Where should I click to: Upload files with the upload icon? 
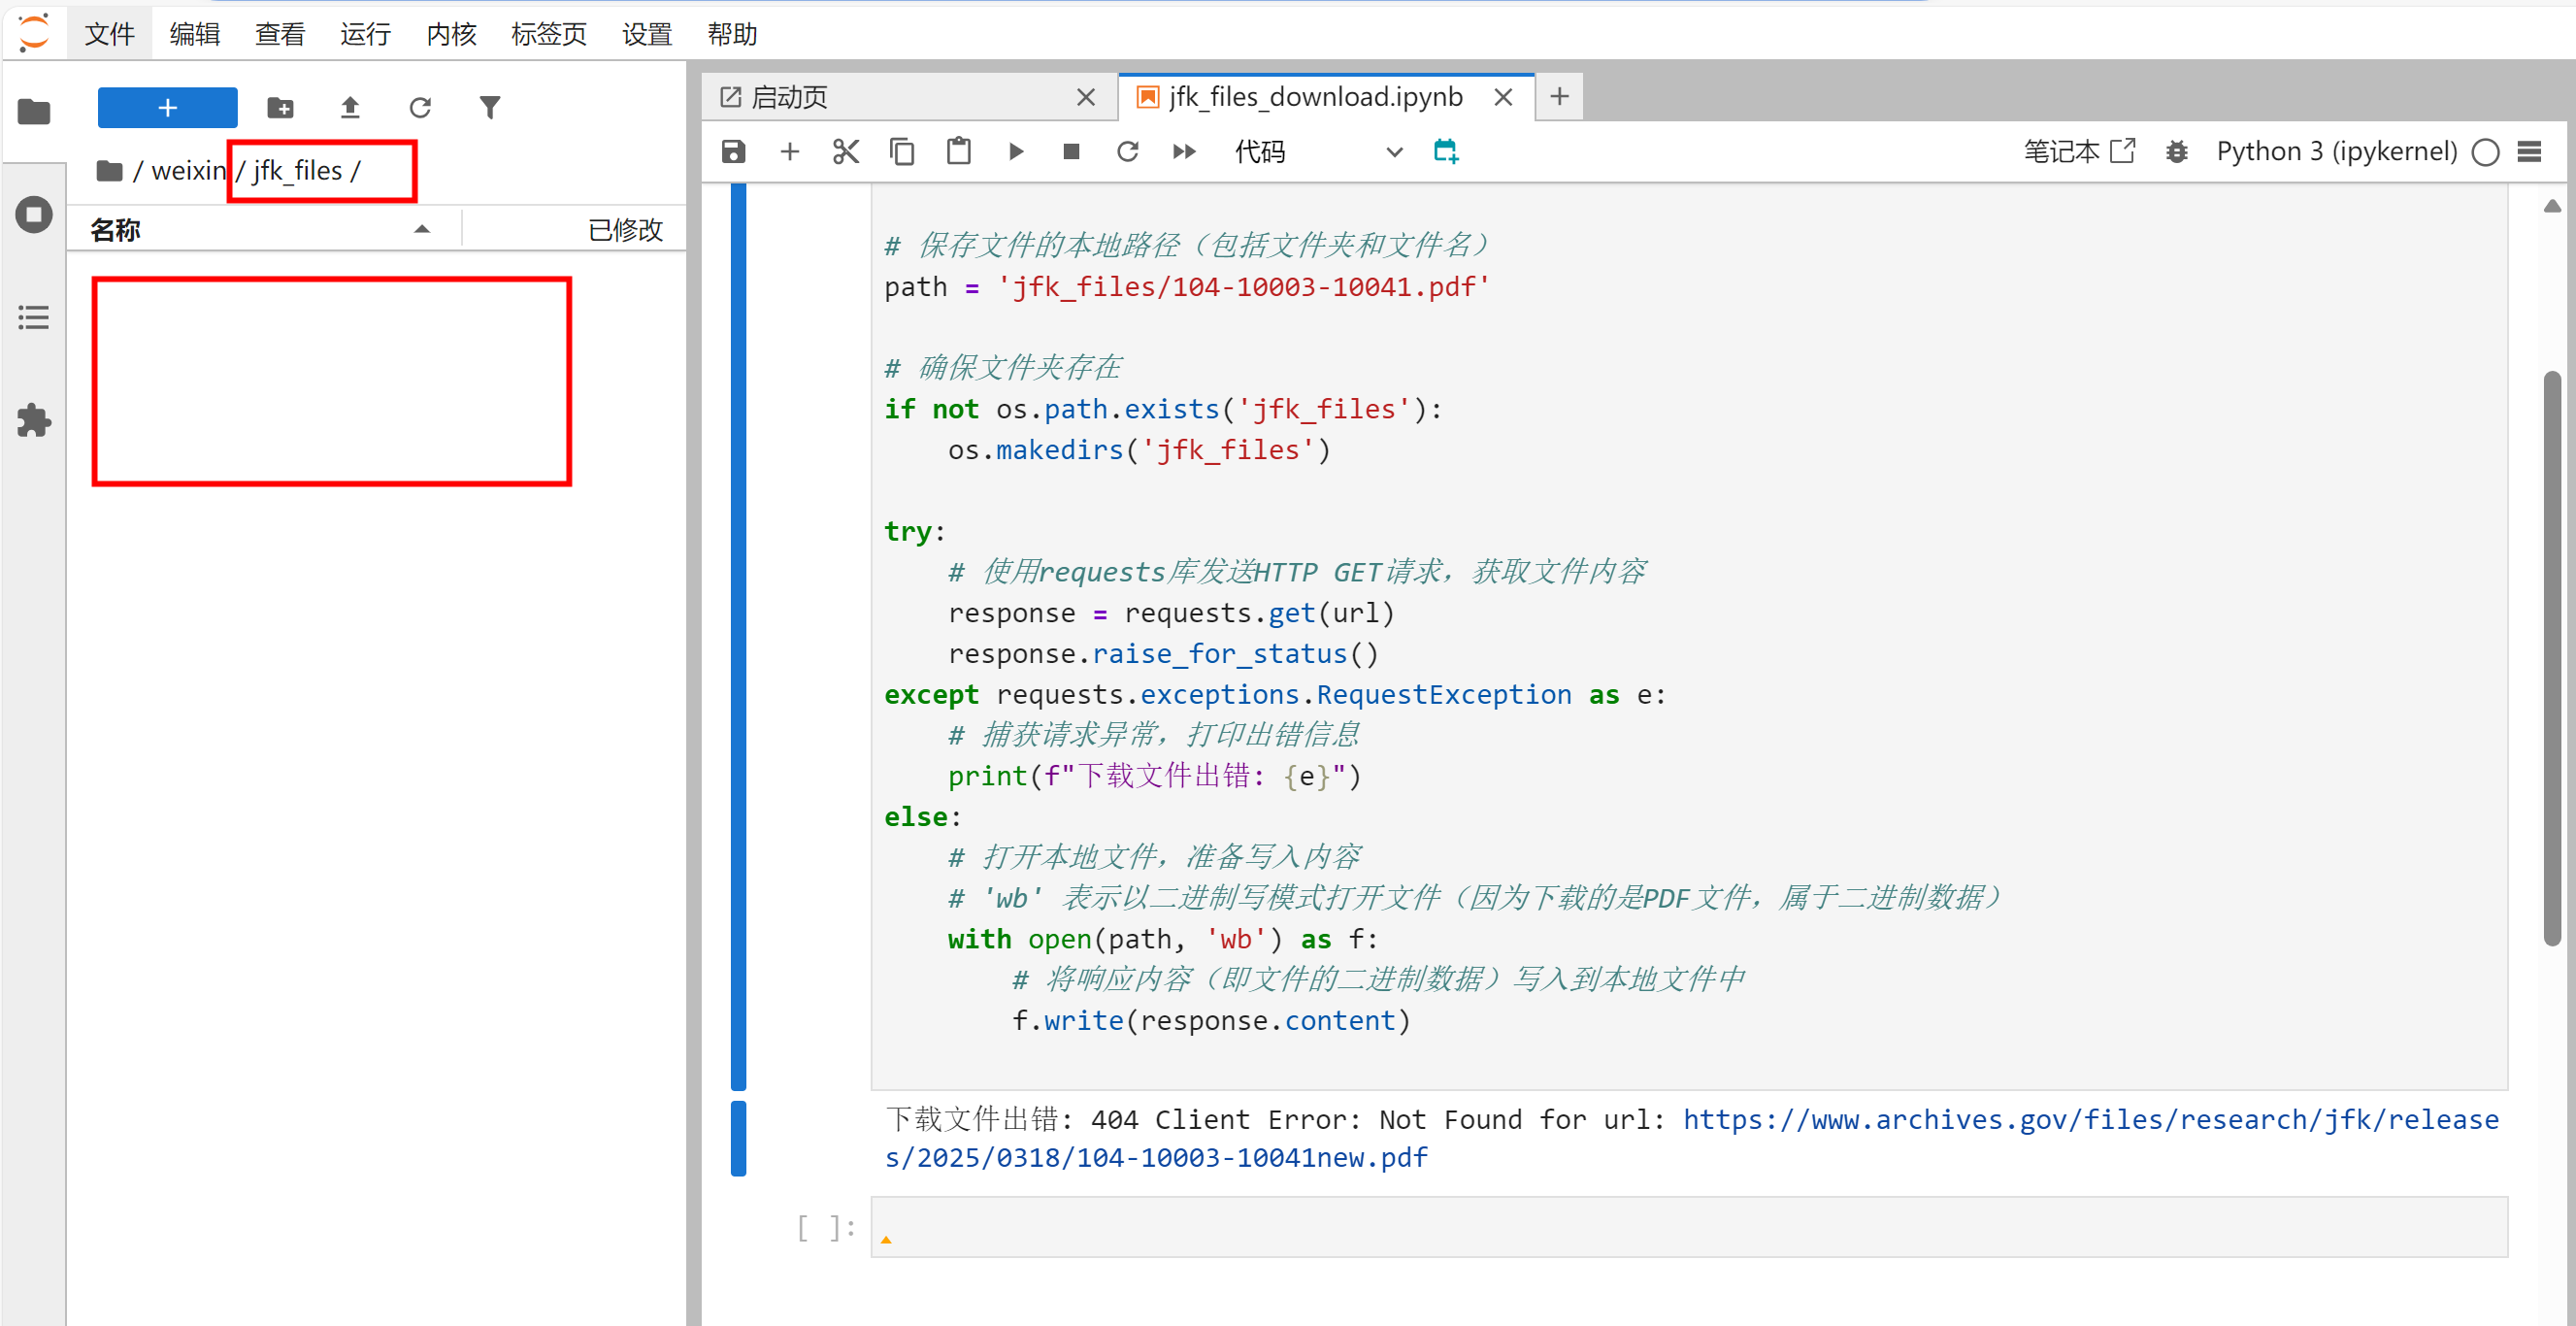tap(350, 108)
